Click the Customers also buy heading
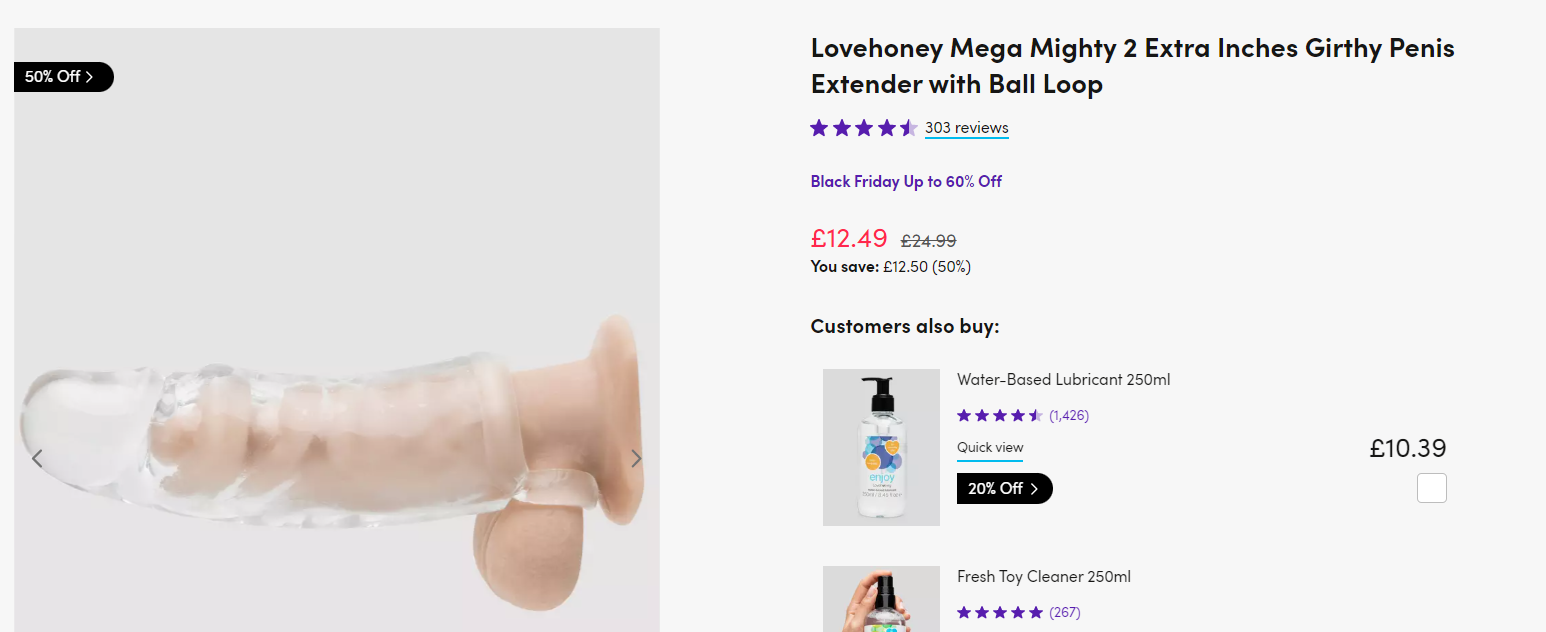 click(x=904, y=326)
